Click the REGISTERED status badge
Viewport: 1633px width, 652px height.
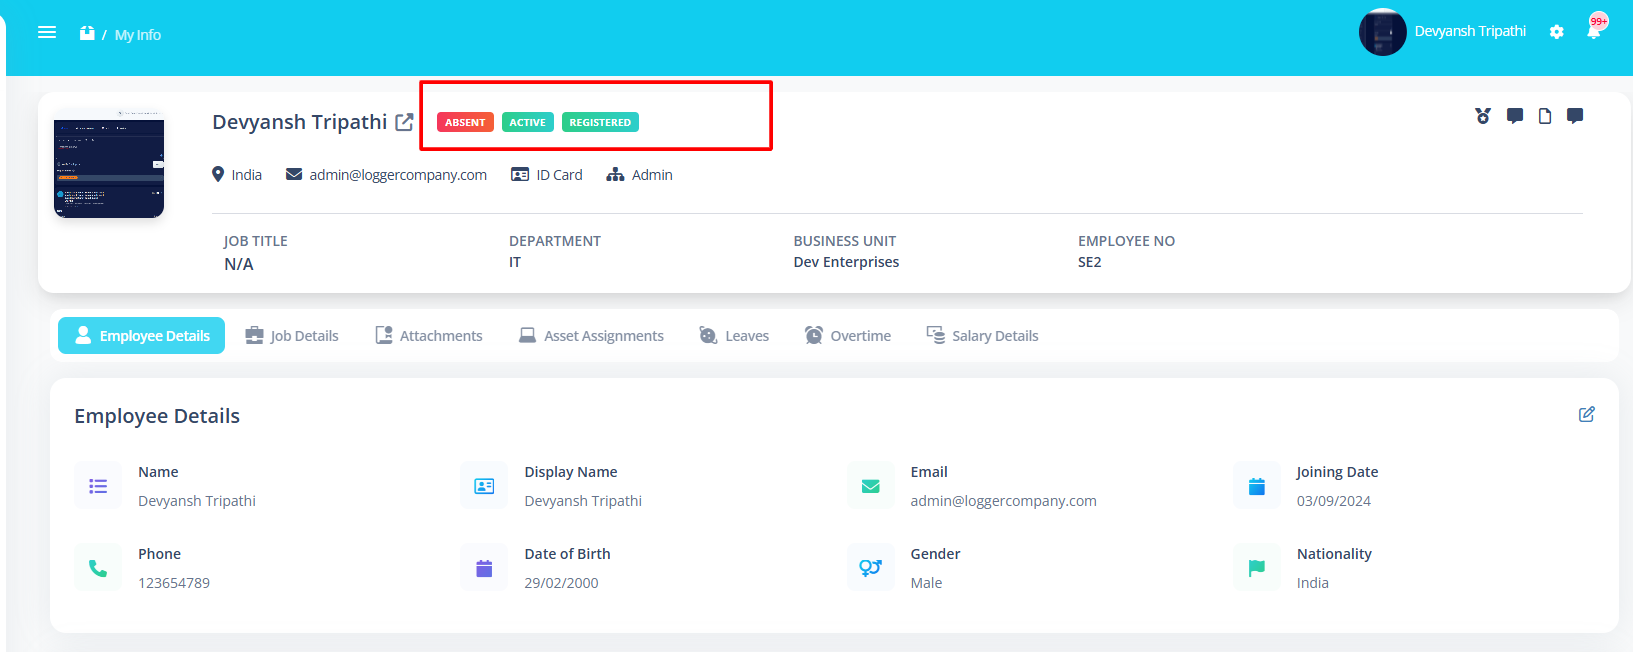[600, 122]
